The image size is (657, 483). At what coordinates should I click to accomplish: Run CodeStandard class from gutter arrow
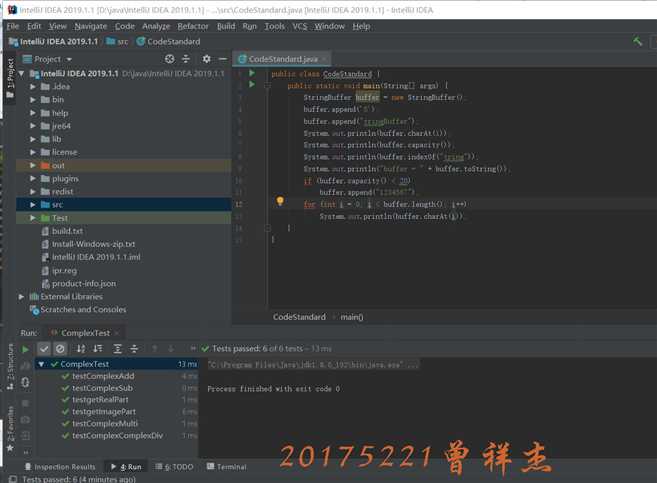click(252, 73)
